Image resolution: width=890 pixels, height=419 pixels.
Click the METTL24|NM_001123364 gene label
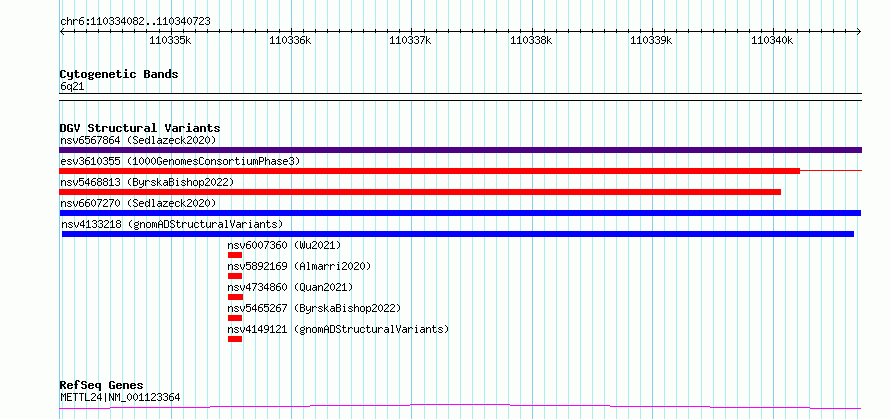click(120, 397)
